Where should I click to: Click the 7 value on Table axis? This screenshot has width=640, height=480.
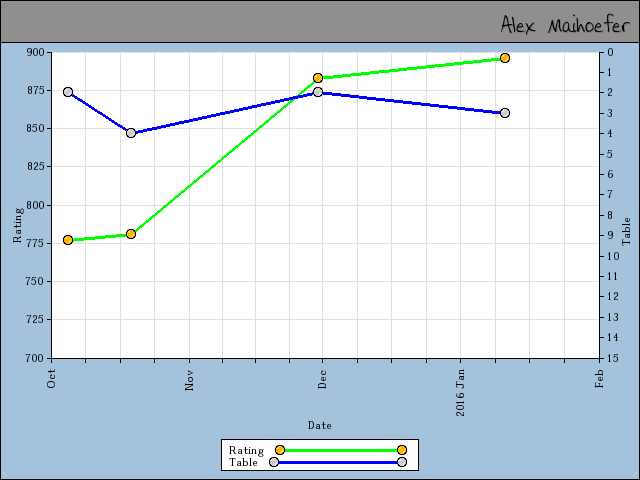610,194
